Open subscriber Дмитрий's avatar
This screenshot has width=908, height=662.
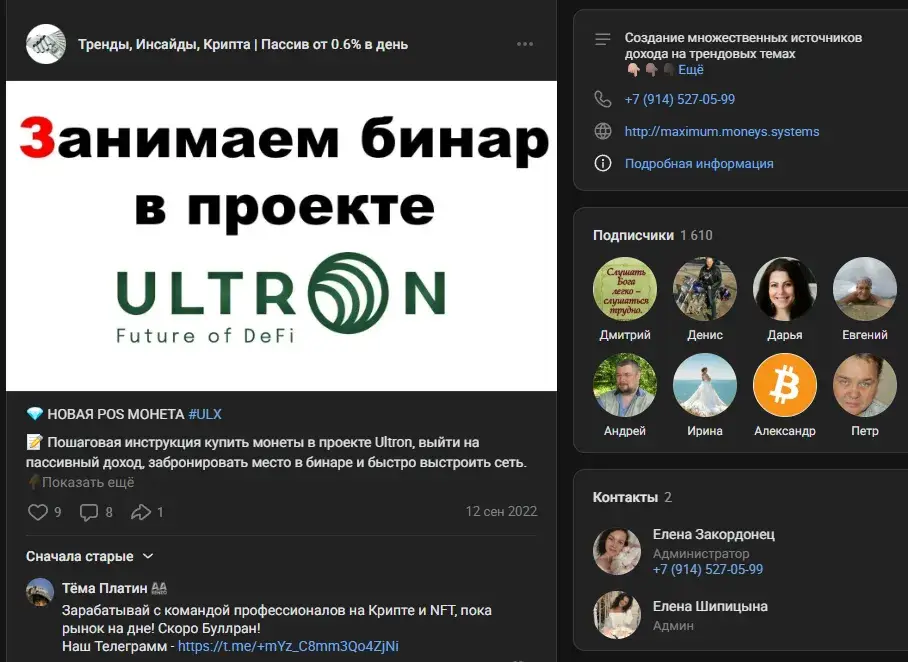[625, 289]
